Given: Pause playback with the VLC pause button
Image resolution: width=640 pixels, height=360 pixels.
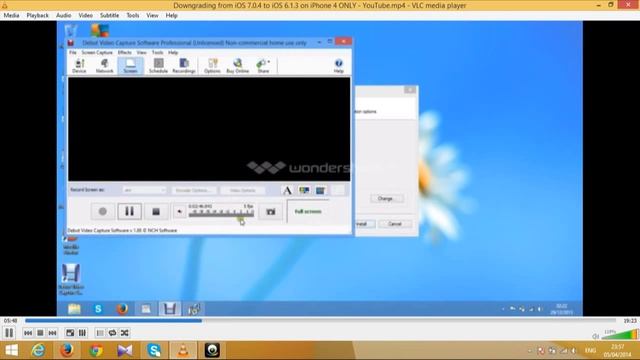Looking at the screenshot, I should pyautogui.click(x=9, y=333).
